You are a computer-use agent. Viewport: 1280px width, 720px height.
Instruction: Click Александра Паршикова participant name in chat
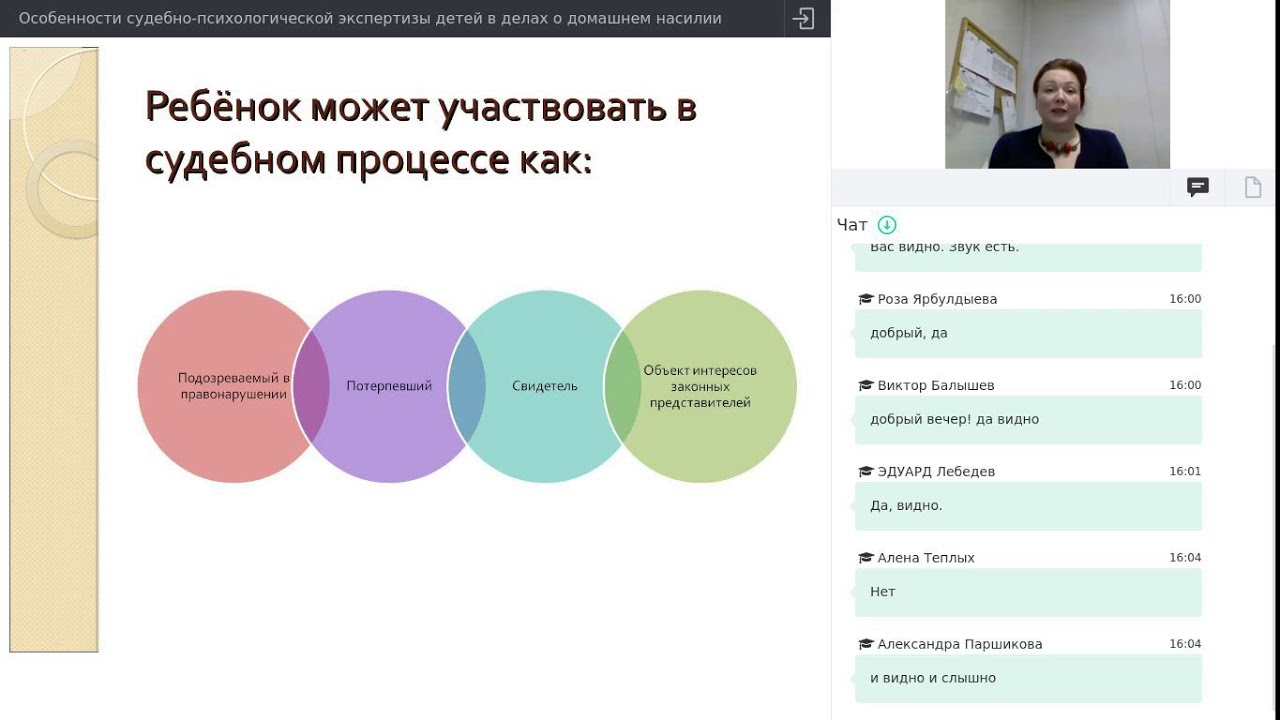pos(960,644)
